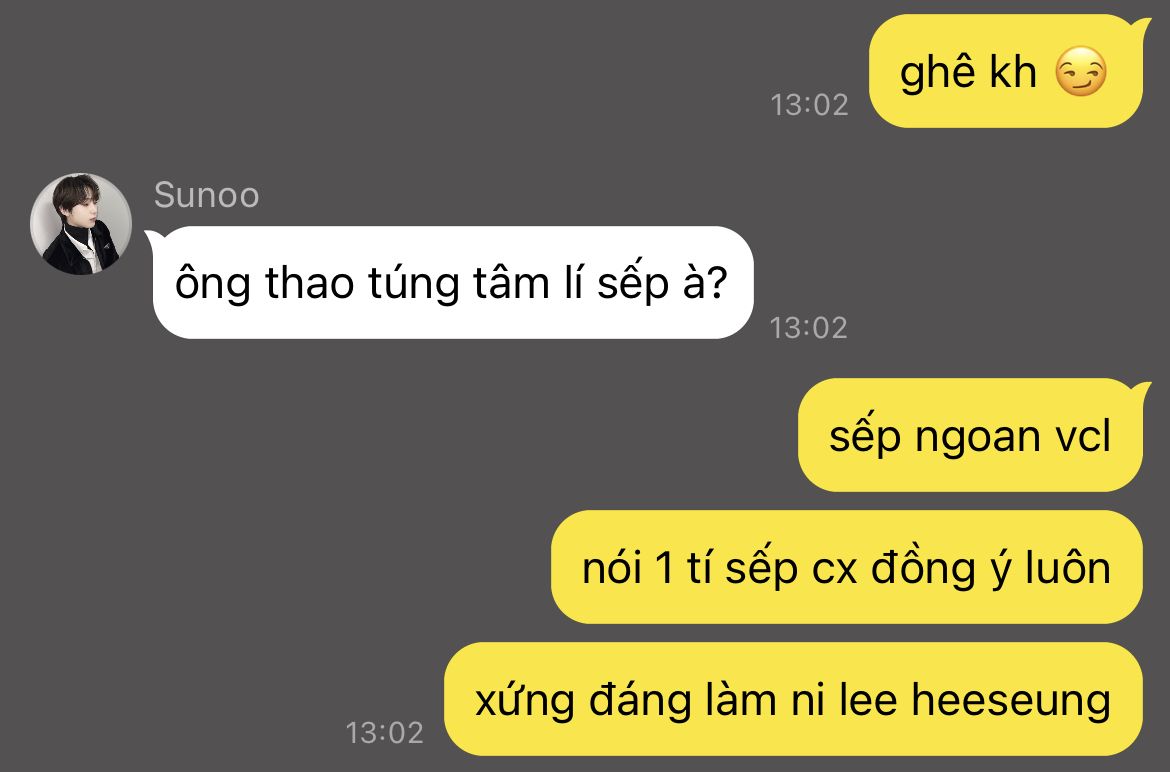The image size is (1170, 772).
Task: Open Sunoo's profile picture avatar
Action: (x=81, y=224)
